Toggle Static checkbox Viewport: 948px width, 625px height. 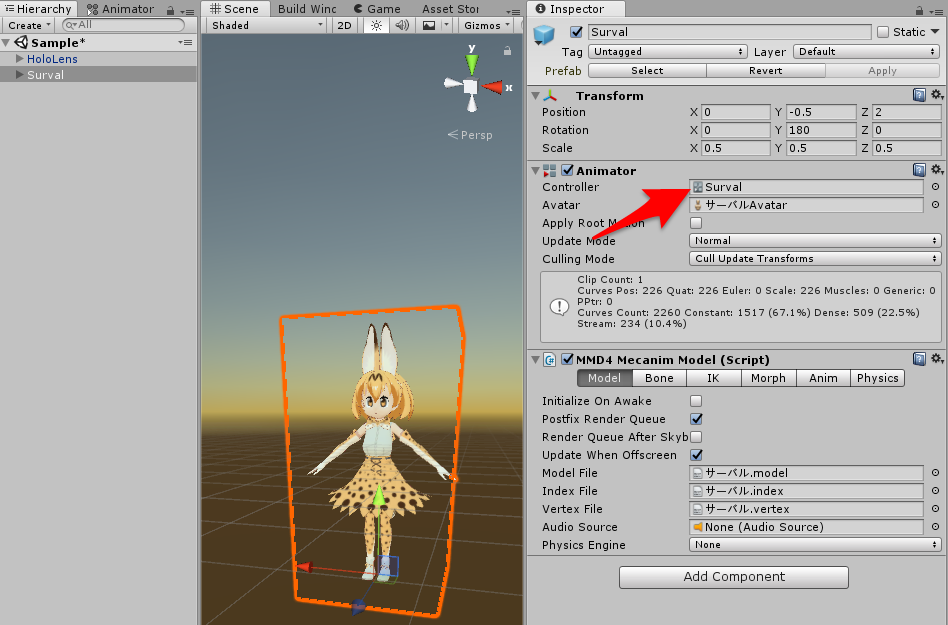coord(883,32)
